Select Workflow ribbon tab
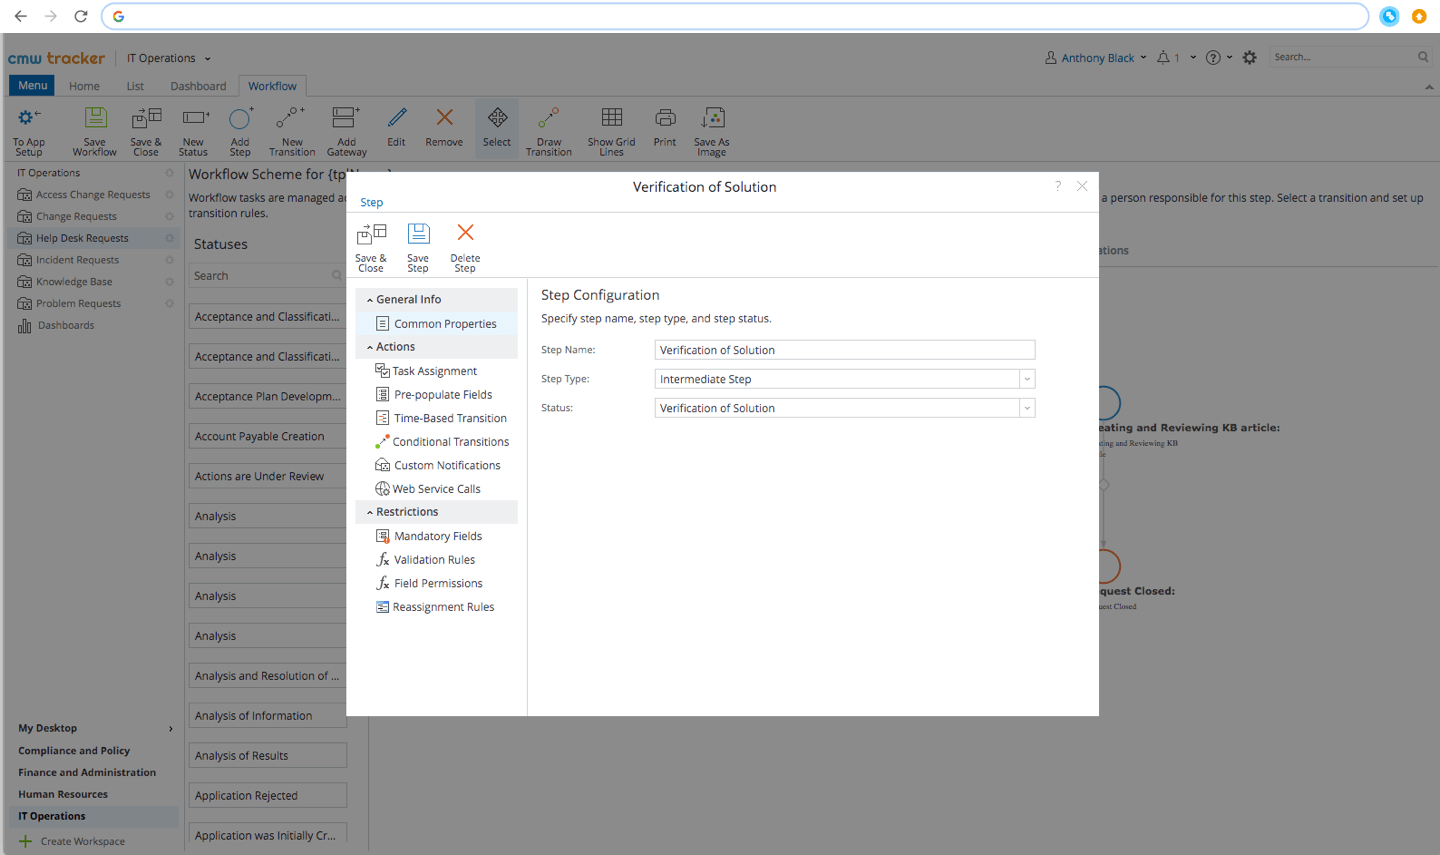 (x=272, y=86)
